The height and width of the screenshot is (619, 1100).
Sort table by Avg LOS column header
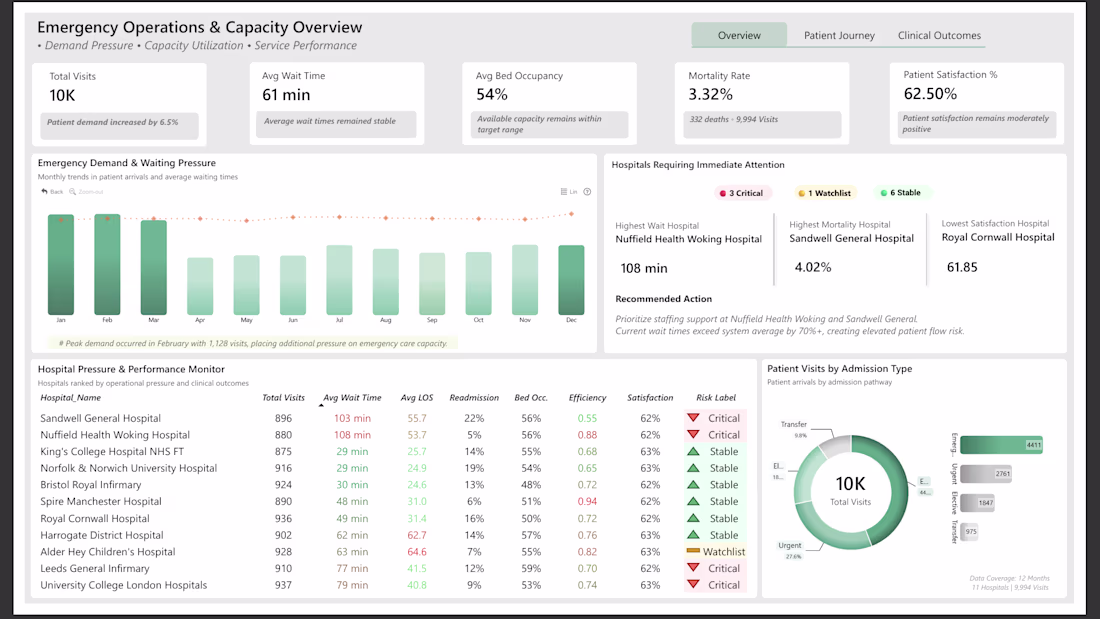[417, 397]
